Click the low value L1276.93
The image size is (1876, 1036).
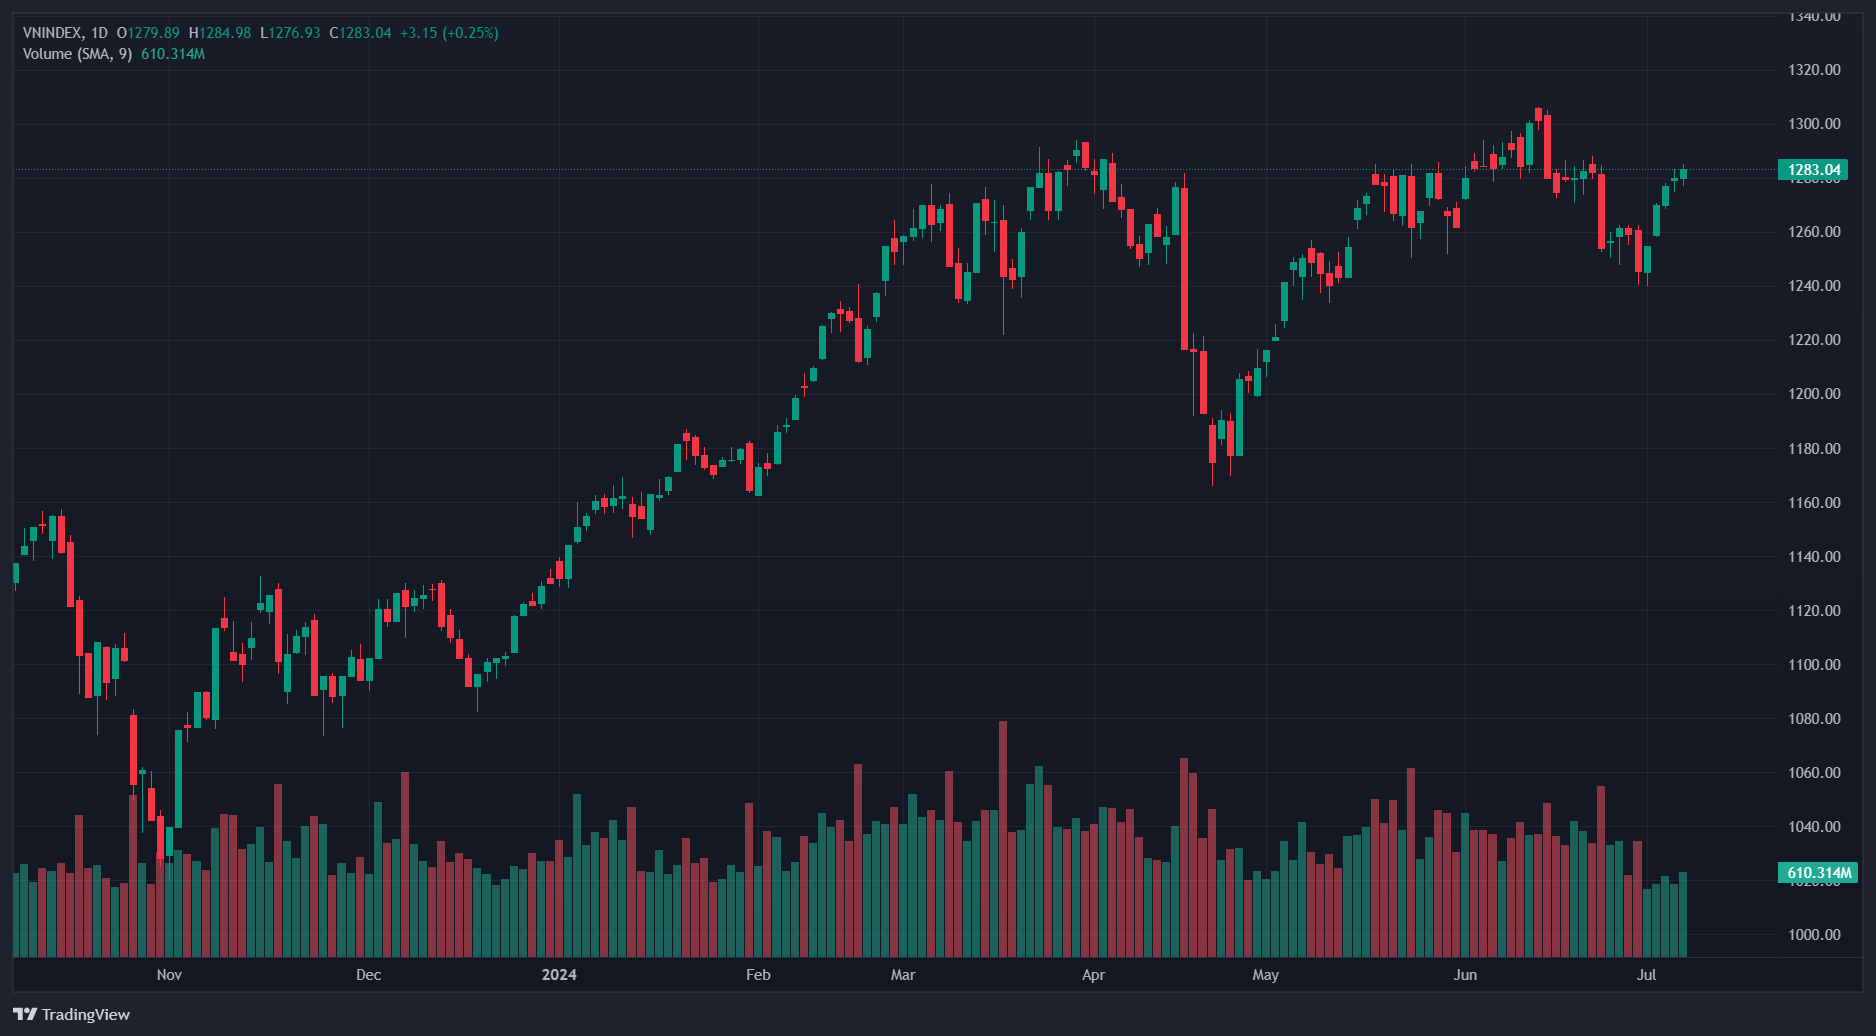tap(290, 33)
